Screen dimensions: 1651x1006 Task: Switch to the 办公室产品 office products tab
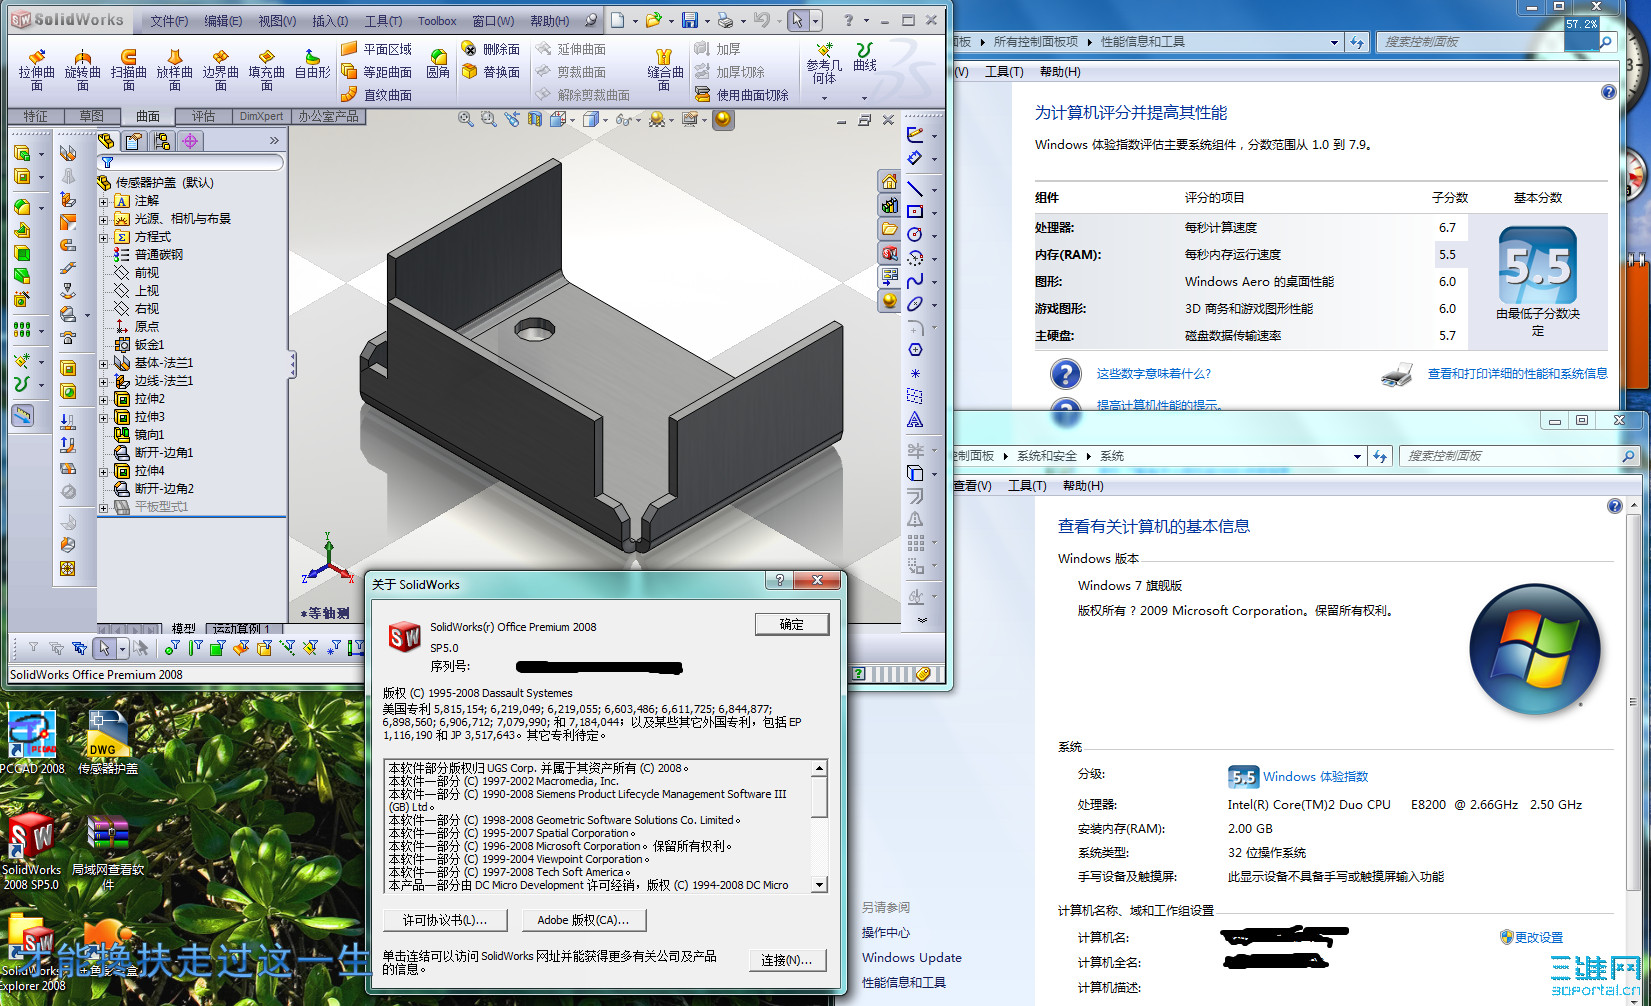pos(328,116)
